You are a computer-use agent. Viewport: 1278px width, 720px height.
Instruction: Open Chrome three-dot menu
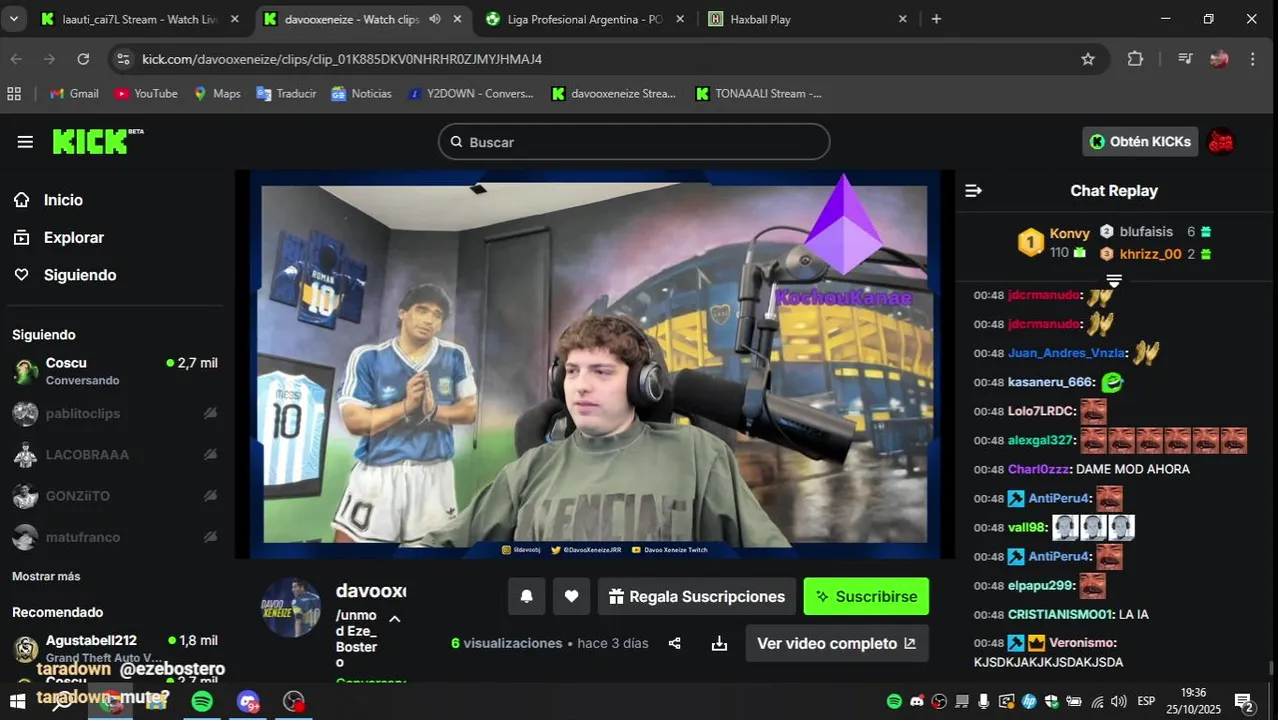(1253, 59)
